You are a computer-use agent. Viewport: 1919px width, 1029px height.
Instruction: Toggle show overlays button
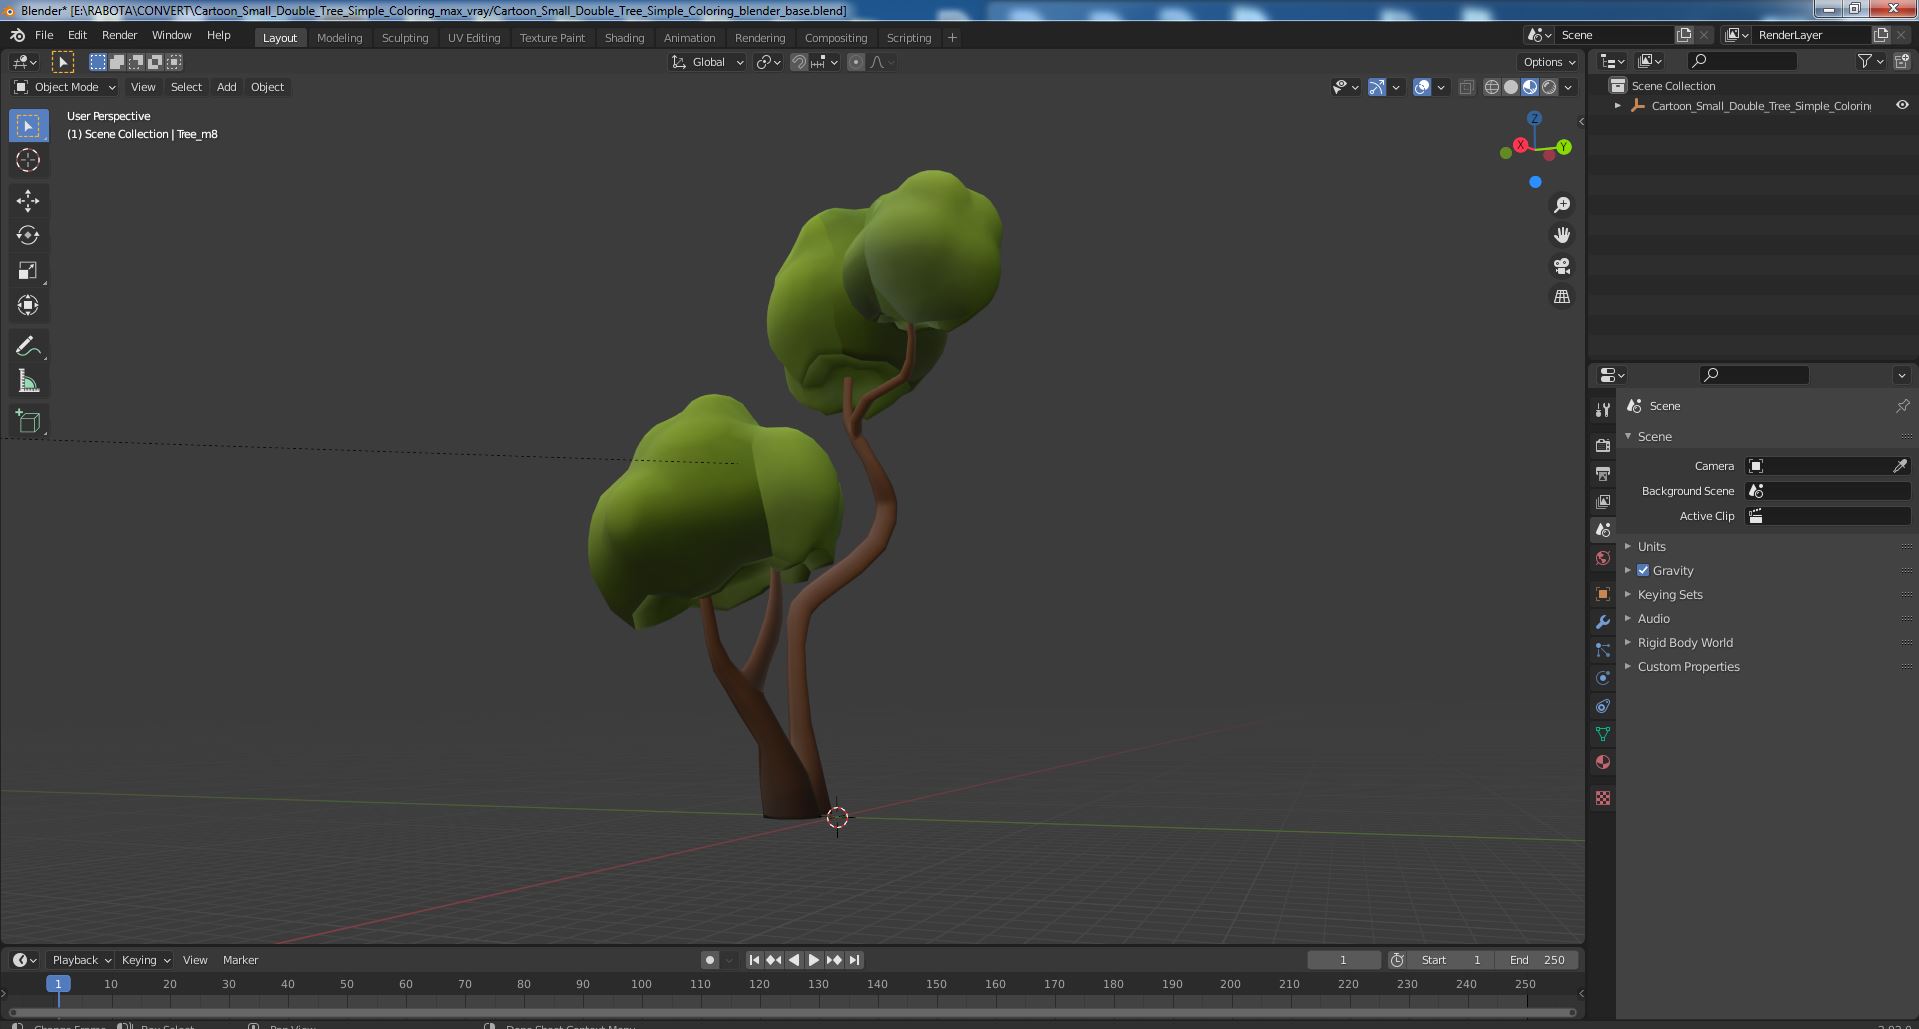pyautogui.click(x=1422, y=87)
